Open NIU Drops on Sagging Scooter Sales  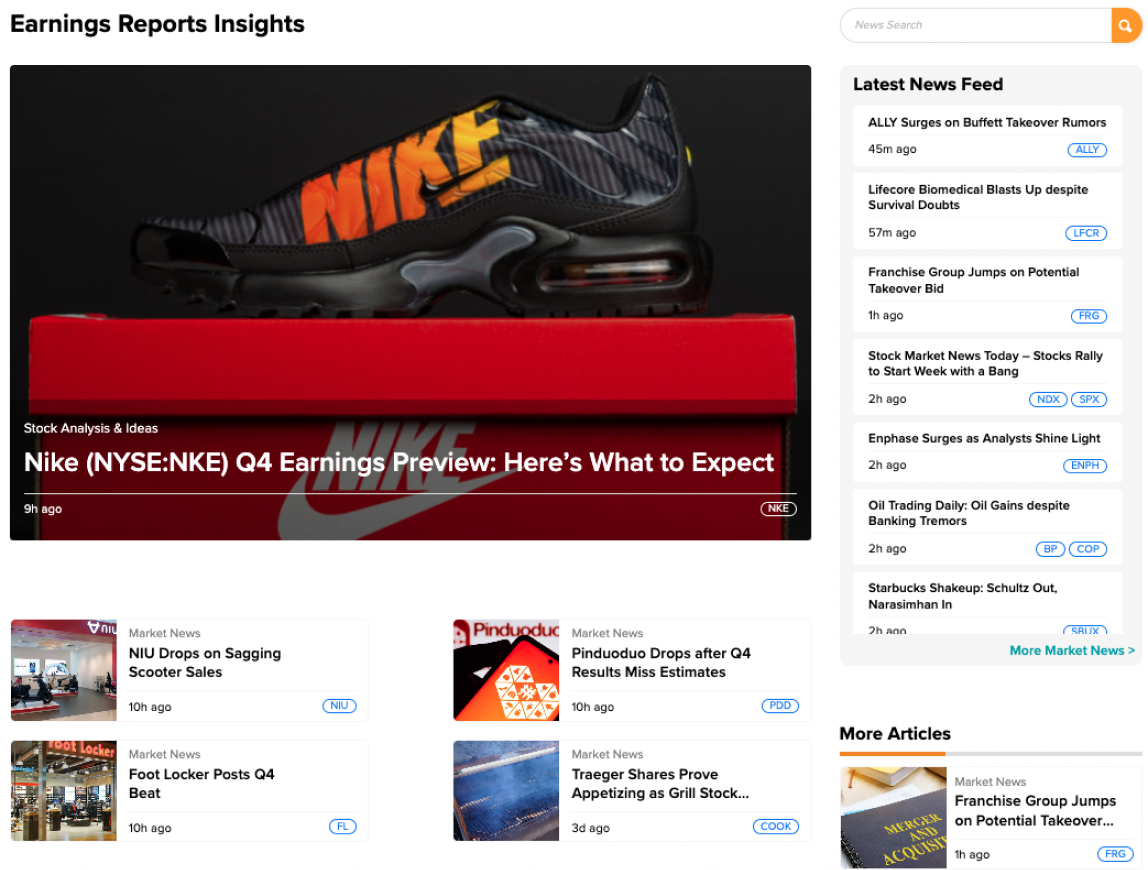tap(205, 662)
